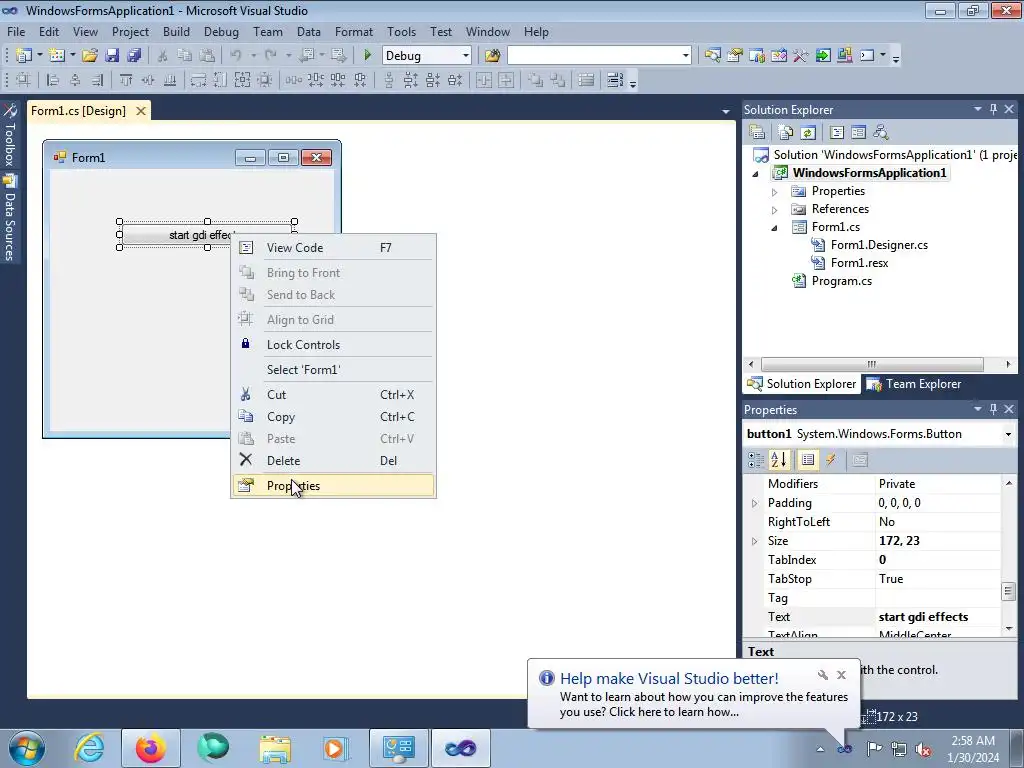Open the Data Sources side tab
The height and width of the screenshot is (768, 1024).
coord(10,218)
